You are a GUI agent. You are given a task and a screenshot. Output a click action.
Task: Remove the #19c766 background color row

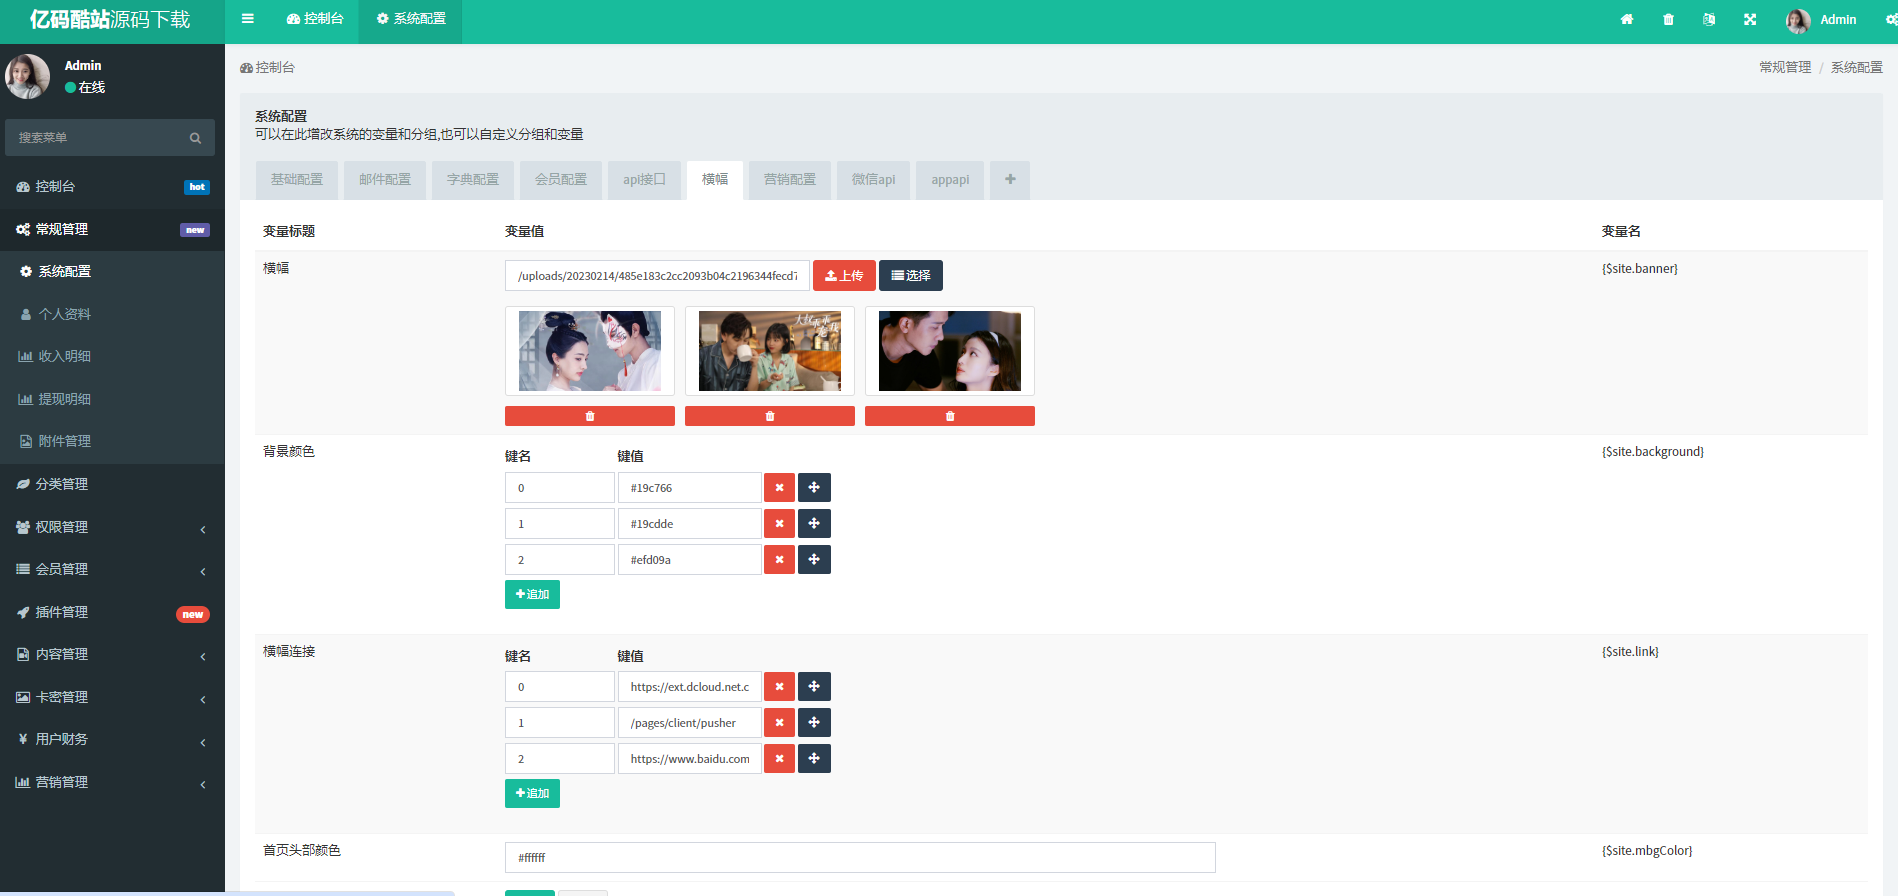[779, 488]
